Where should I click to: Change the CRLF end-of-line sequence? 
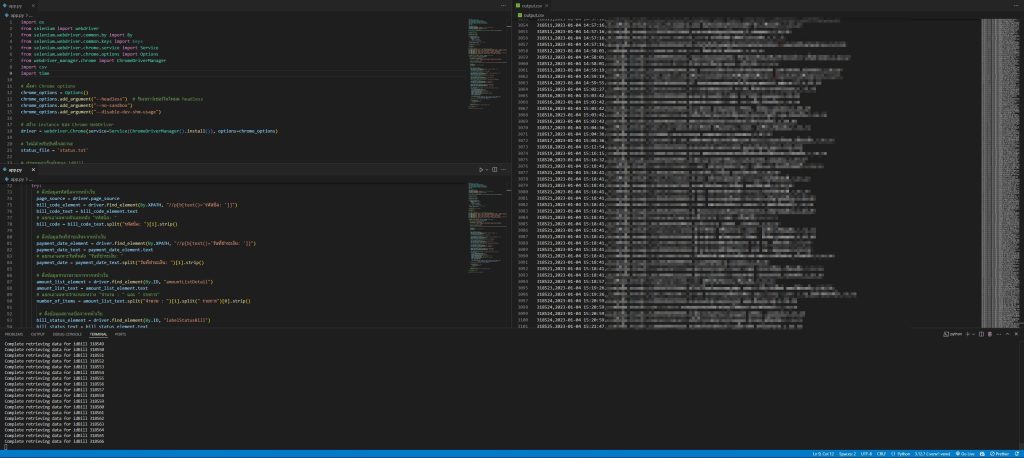(x=882, y=453)
